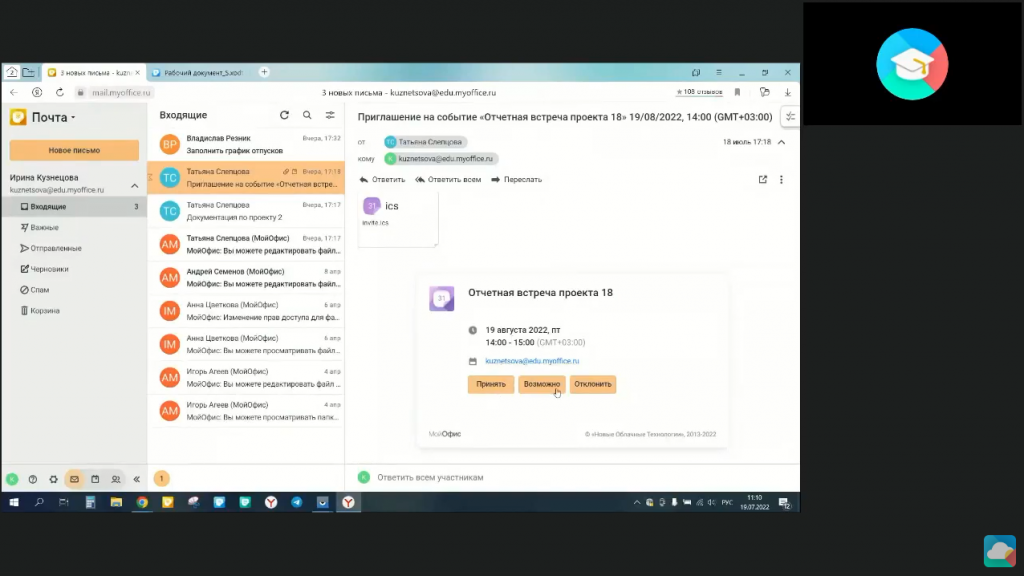Viewport: 1024px width, 576px height.
Task: Open more actions menu of the message
Action: pos(781,180)
